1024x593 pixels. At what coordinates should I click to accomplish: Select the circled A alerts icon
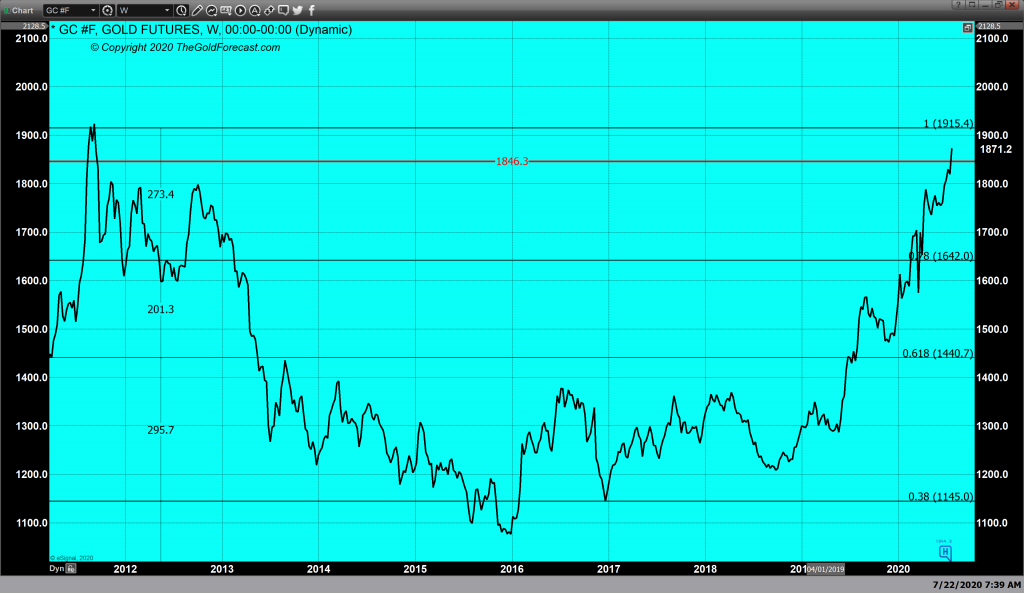pos(254,8)
